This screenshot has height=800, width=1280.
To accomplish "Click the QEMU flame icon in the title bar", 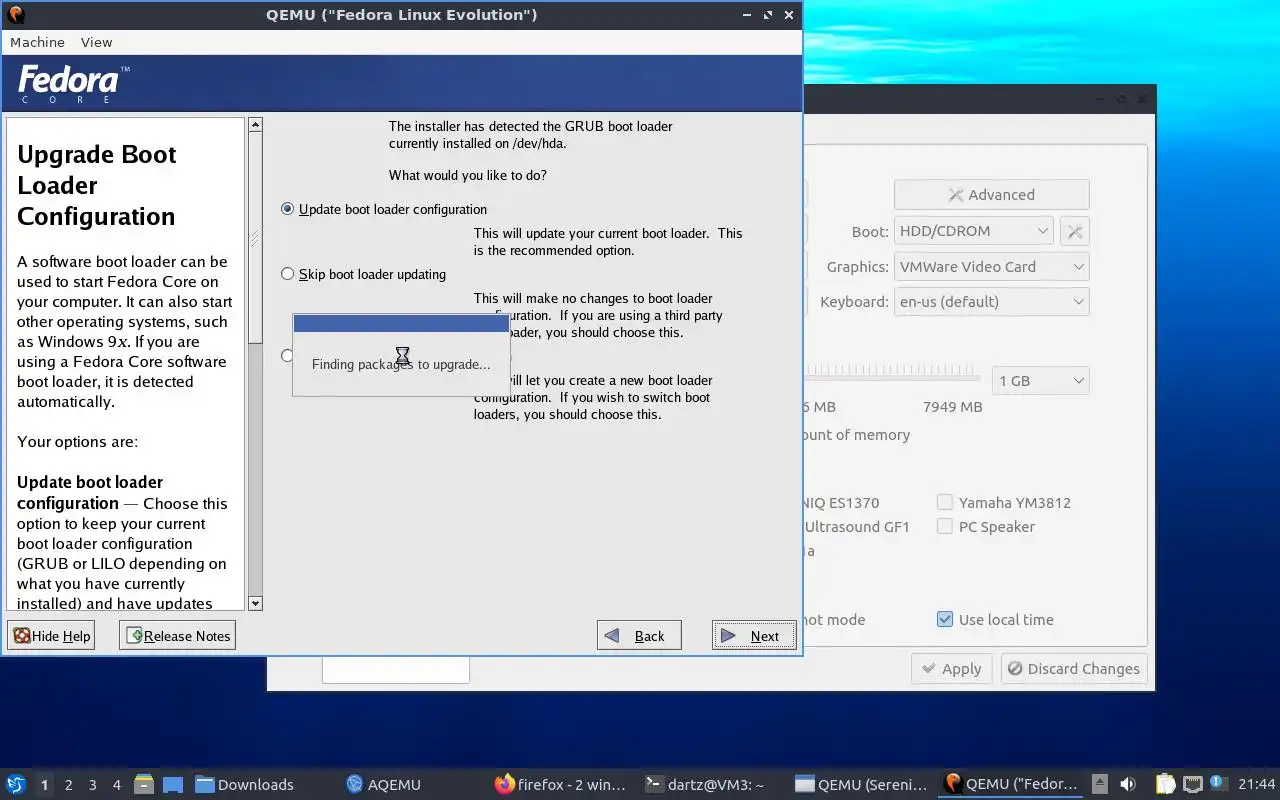I will [x=14, y=14].
